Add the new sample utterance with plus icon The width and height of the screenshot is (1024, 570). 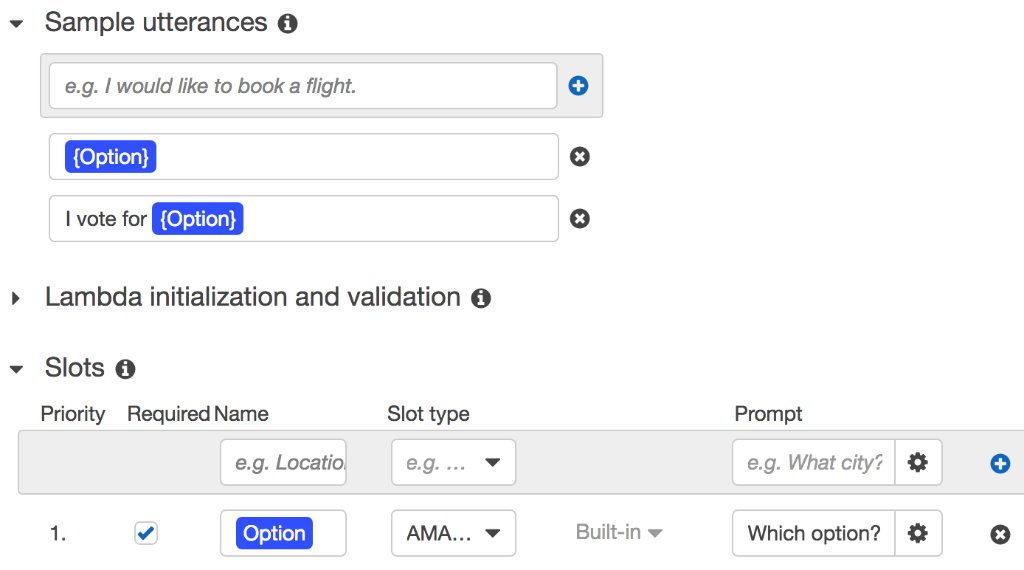point(578,86)
